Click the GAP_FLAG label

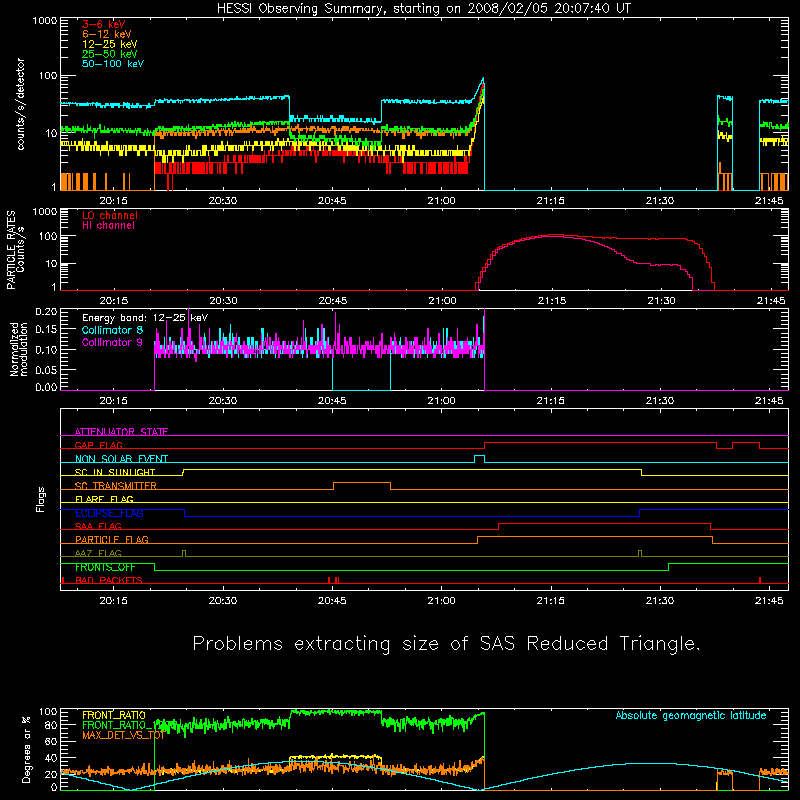pos(98,445)
